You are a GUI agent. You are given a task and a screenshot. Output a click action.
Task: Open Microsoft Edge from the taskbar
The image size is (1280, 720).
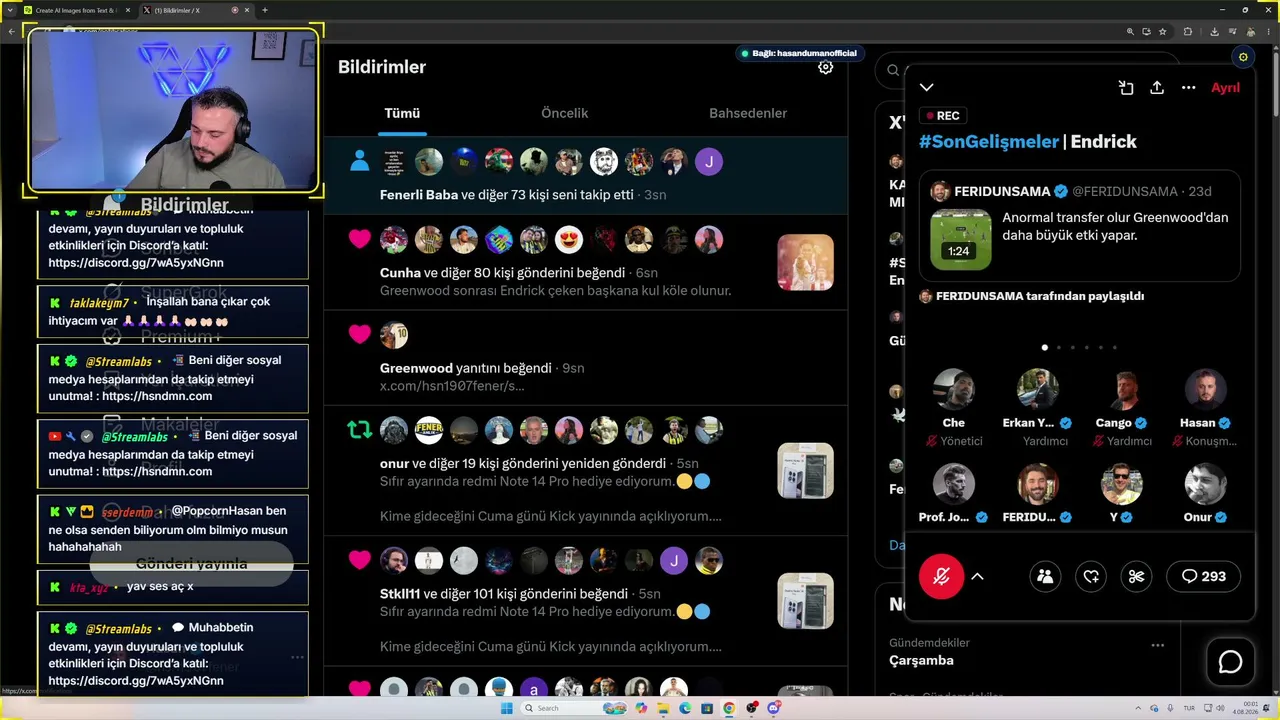click(685, 708)
